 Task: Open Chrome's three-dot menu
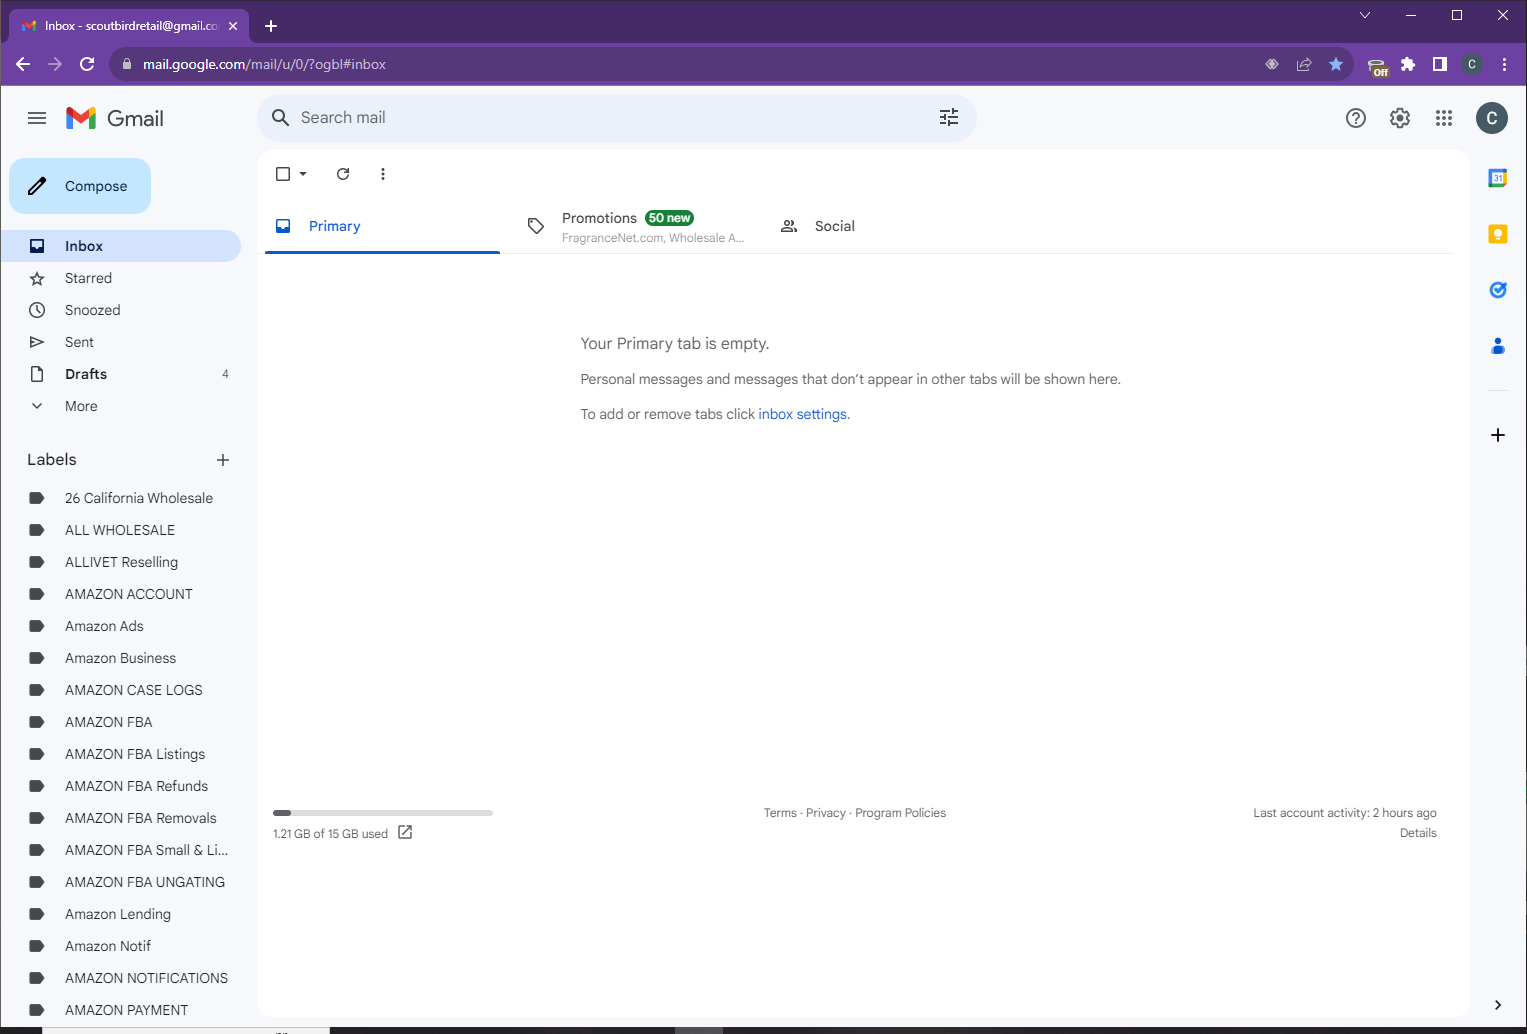[x=1504, y=64]
